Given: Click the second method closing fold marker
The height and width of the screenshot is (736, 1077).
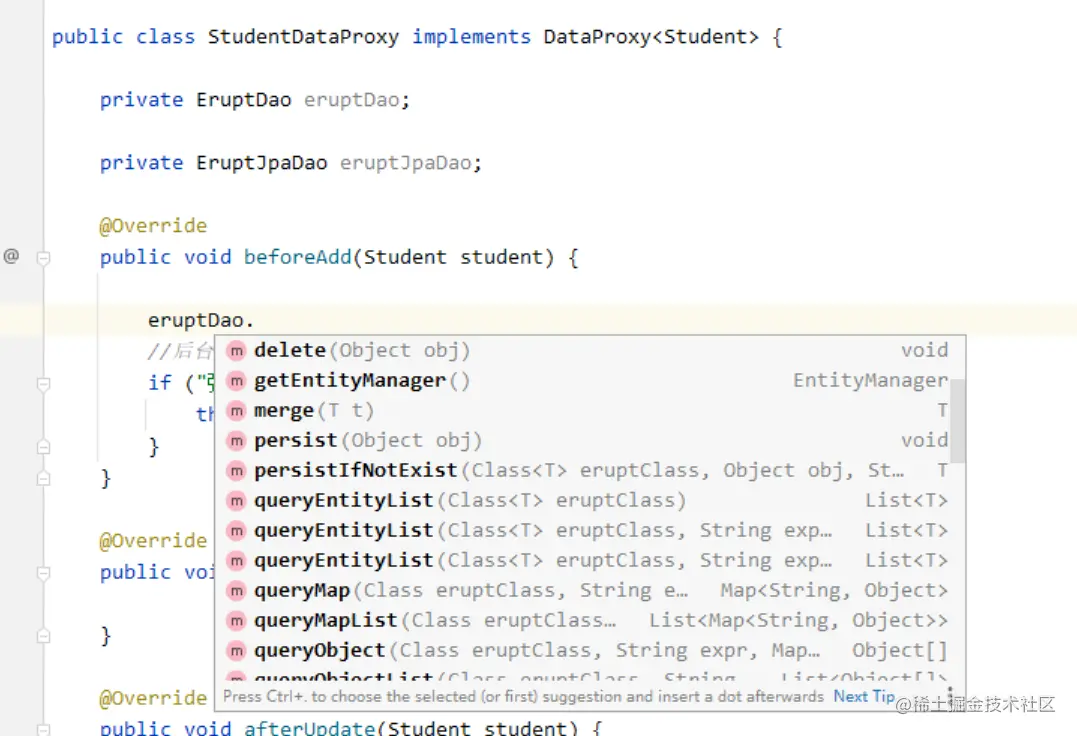Looking at the screenshot, I should (x=43, y=636).
